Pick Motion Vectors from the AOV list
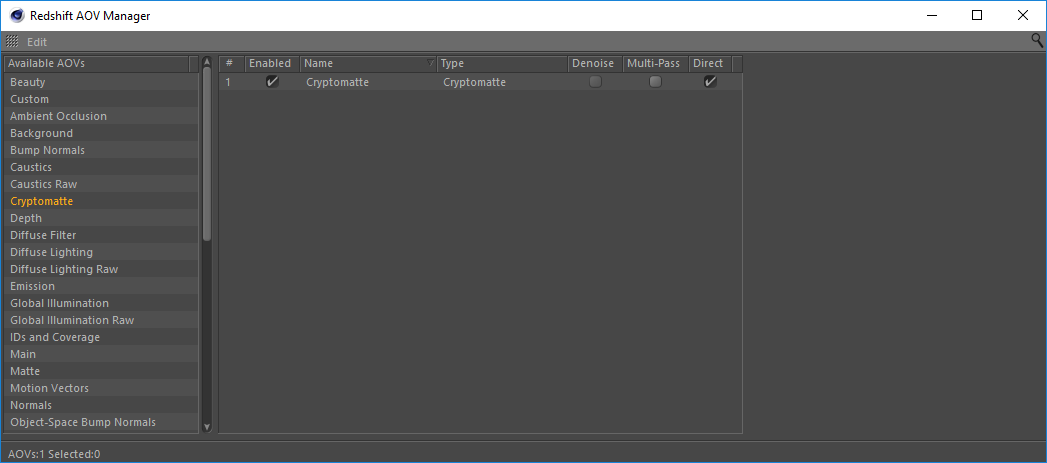 click(49, 388)
